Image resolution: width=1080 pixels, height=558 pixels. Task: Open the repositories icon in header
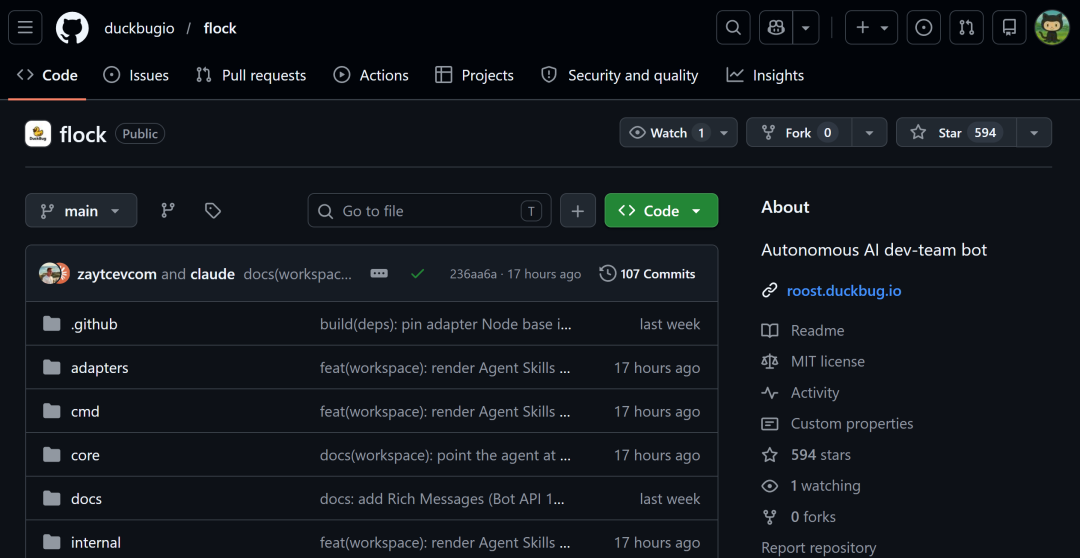click(1009, 28)
